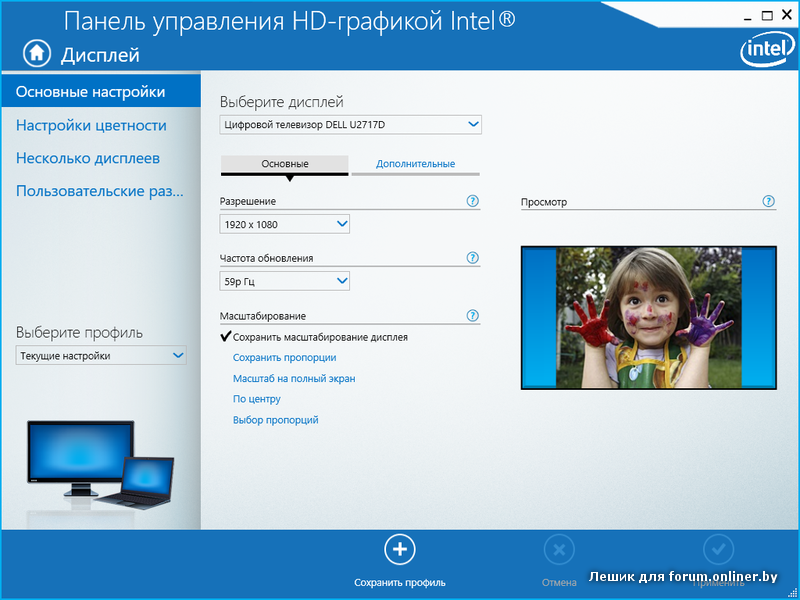Open Настройки цветности in sidebar

(91, 125)
